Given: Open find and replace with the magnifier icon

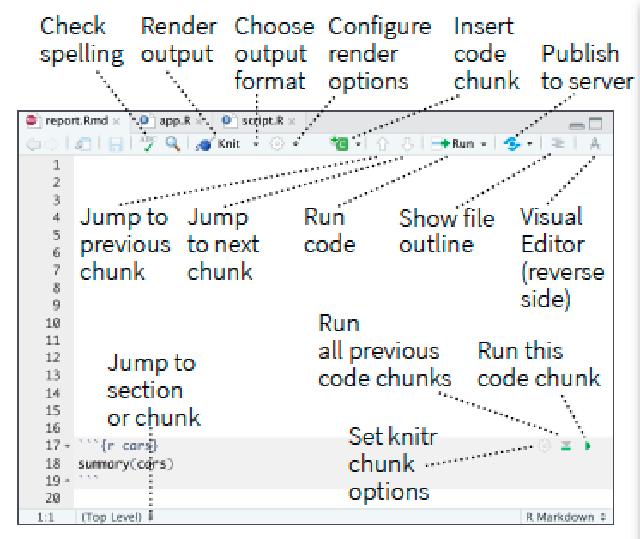Looking at the screenshot, I should tap(173, 144).
